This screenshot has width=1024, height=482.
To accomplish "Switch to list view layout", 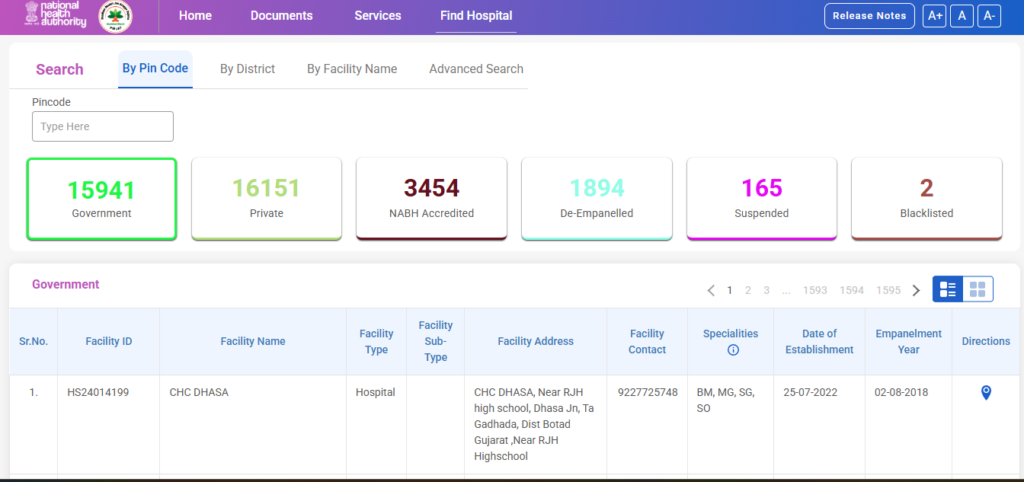I will [948, 289].
